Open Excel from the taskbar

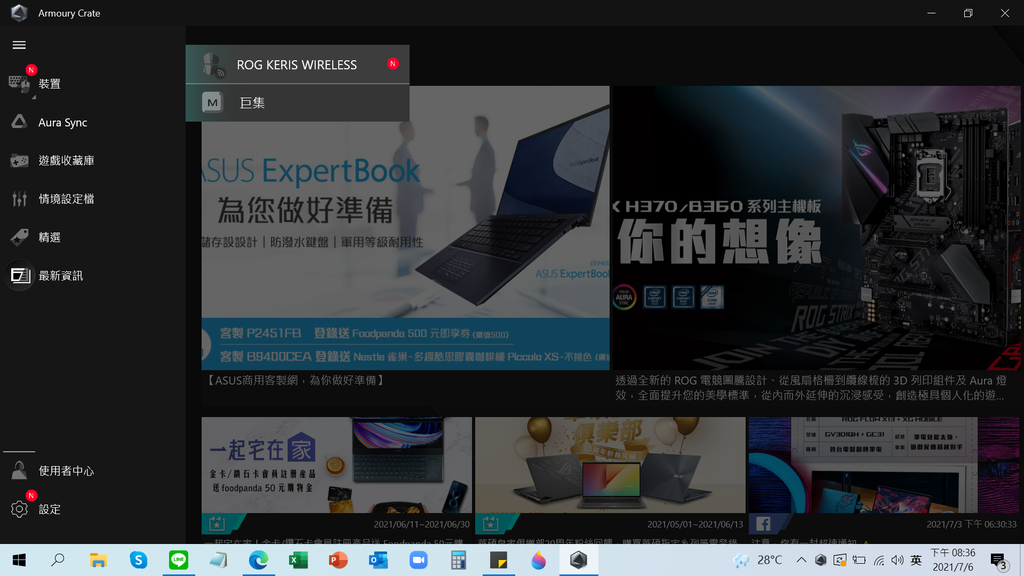tap(298, 560)
